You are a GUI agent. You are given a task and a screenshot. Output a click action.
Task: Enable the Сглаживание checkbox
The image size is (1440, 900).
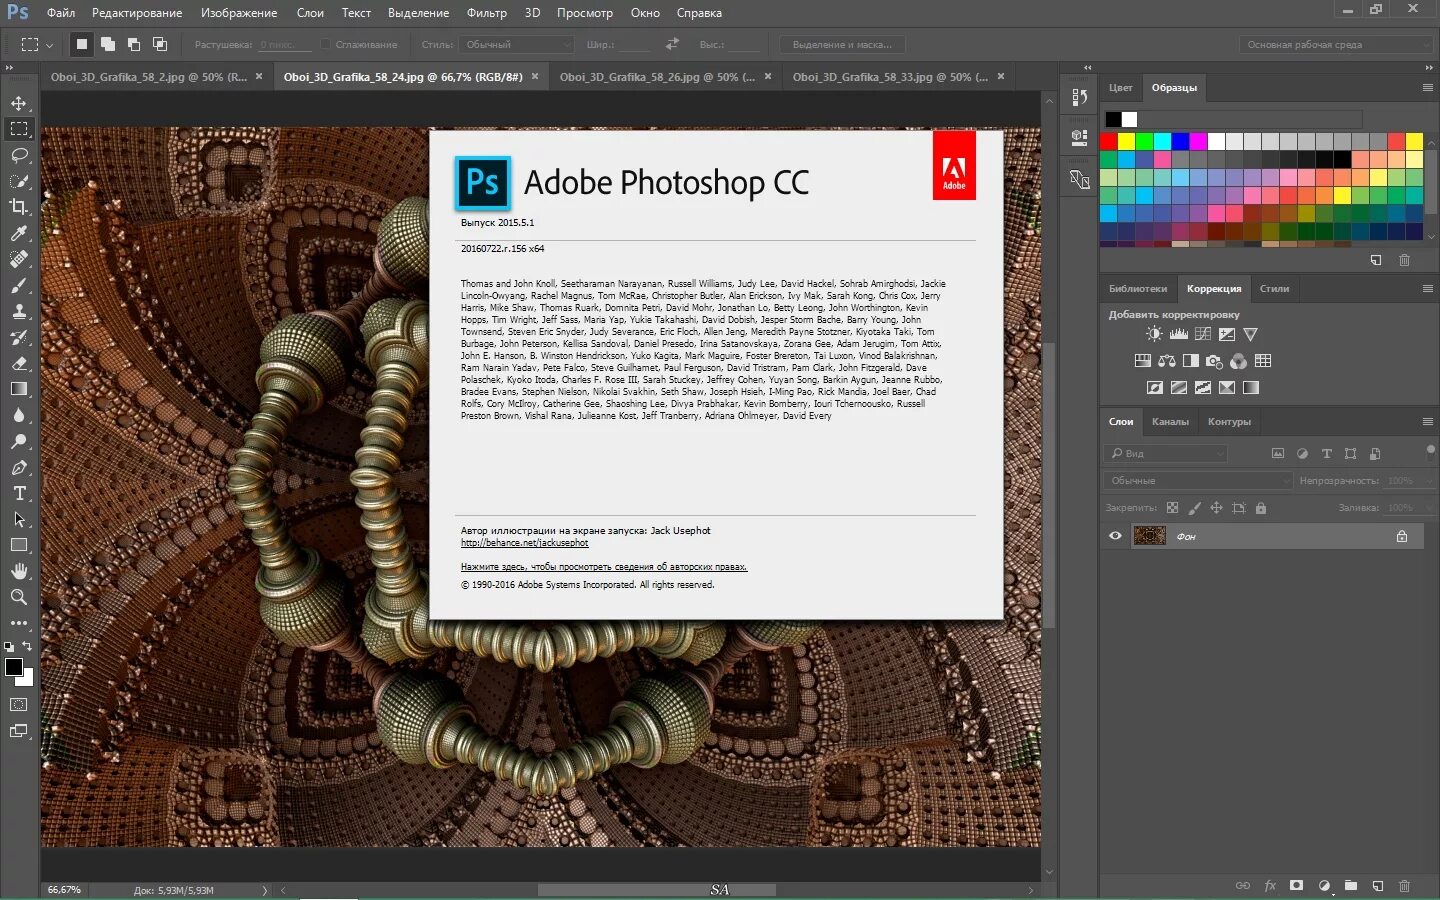[x=326, y=44]
